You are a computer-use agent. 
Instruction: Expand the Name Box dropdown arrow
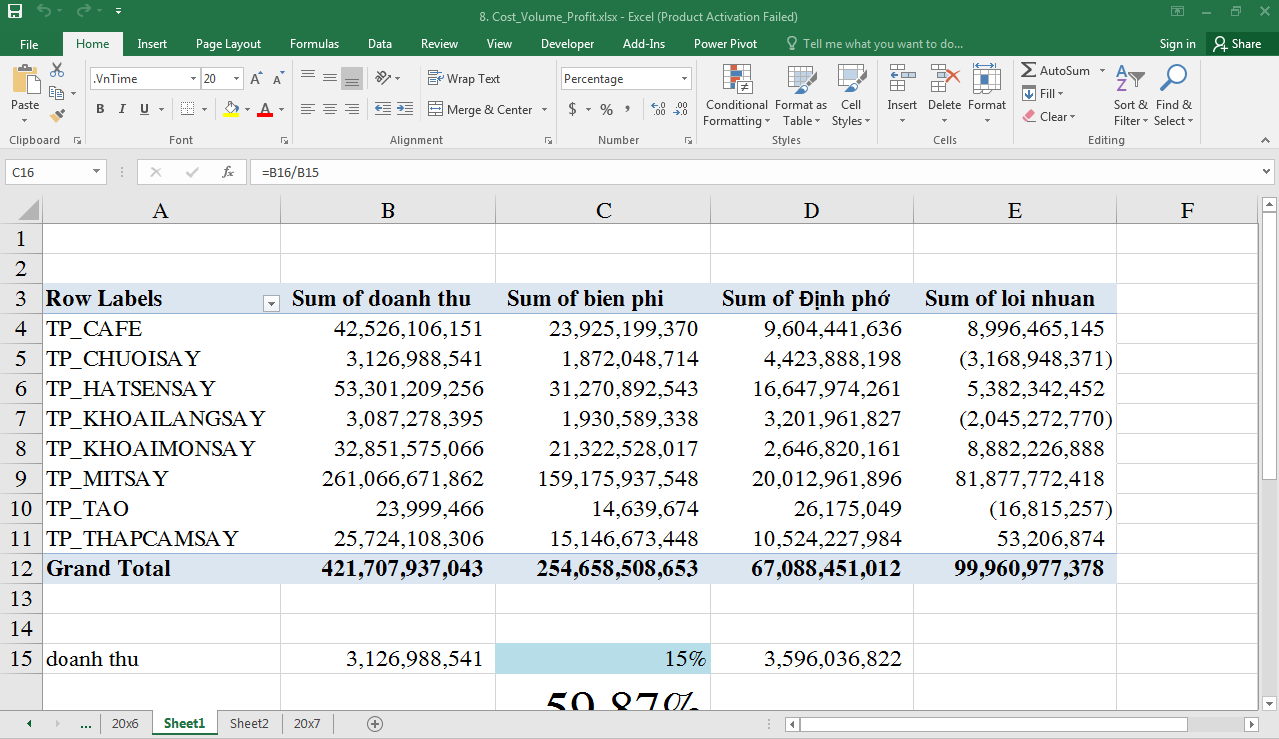[x=97, y=172]
